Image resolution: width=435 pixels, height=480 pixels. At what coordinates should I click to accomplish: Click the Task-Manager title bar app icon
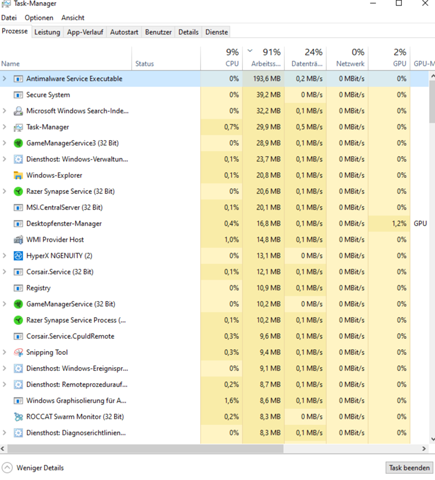pos(6,3)
